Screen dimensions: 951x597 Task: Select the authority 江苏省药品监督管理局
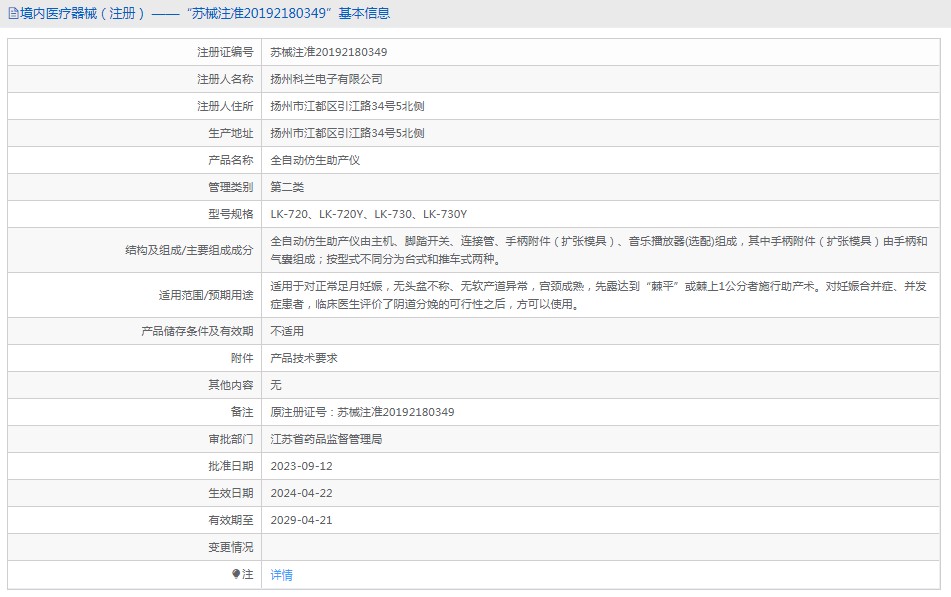[326, 439]
